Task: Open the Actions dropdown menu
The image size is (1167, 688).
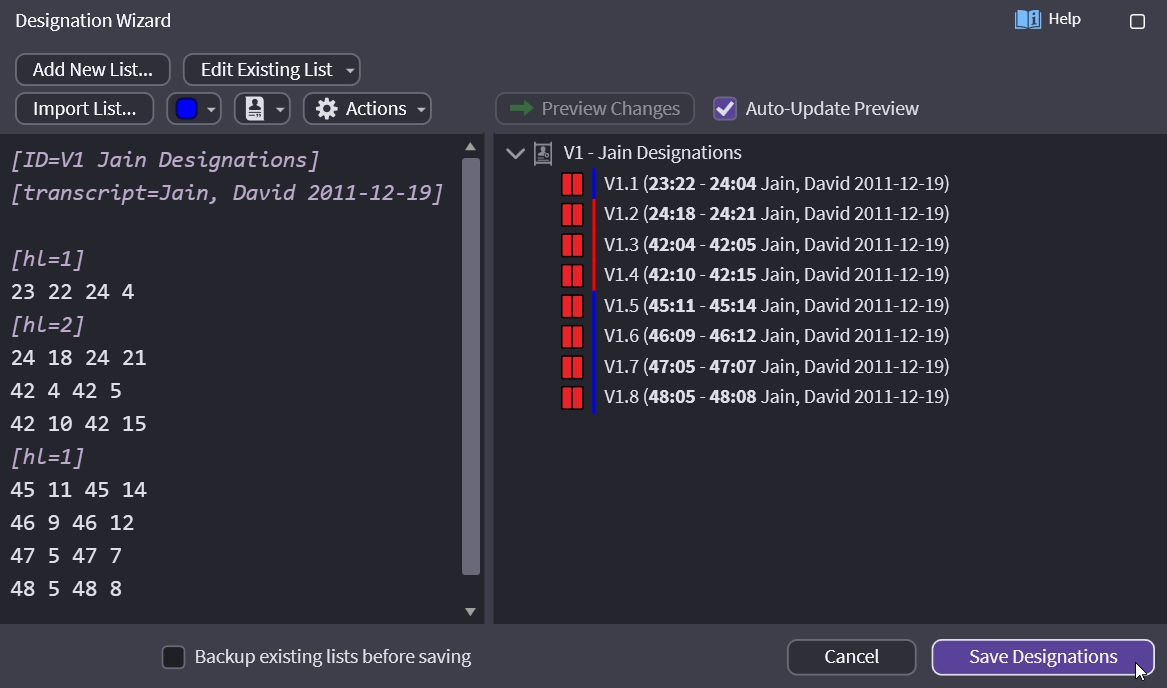Action: (367, 109)
